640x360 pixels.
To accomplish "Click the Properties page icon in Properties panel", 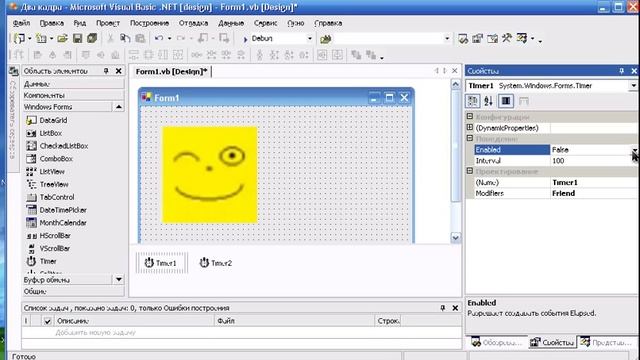I will tap(524, 101).
